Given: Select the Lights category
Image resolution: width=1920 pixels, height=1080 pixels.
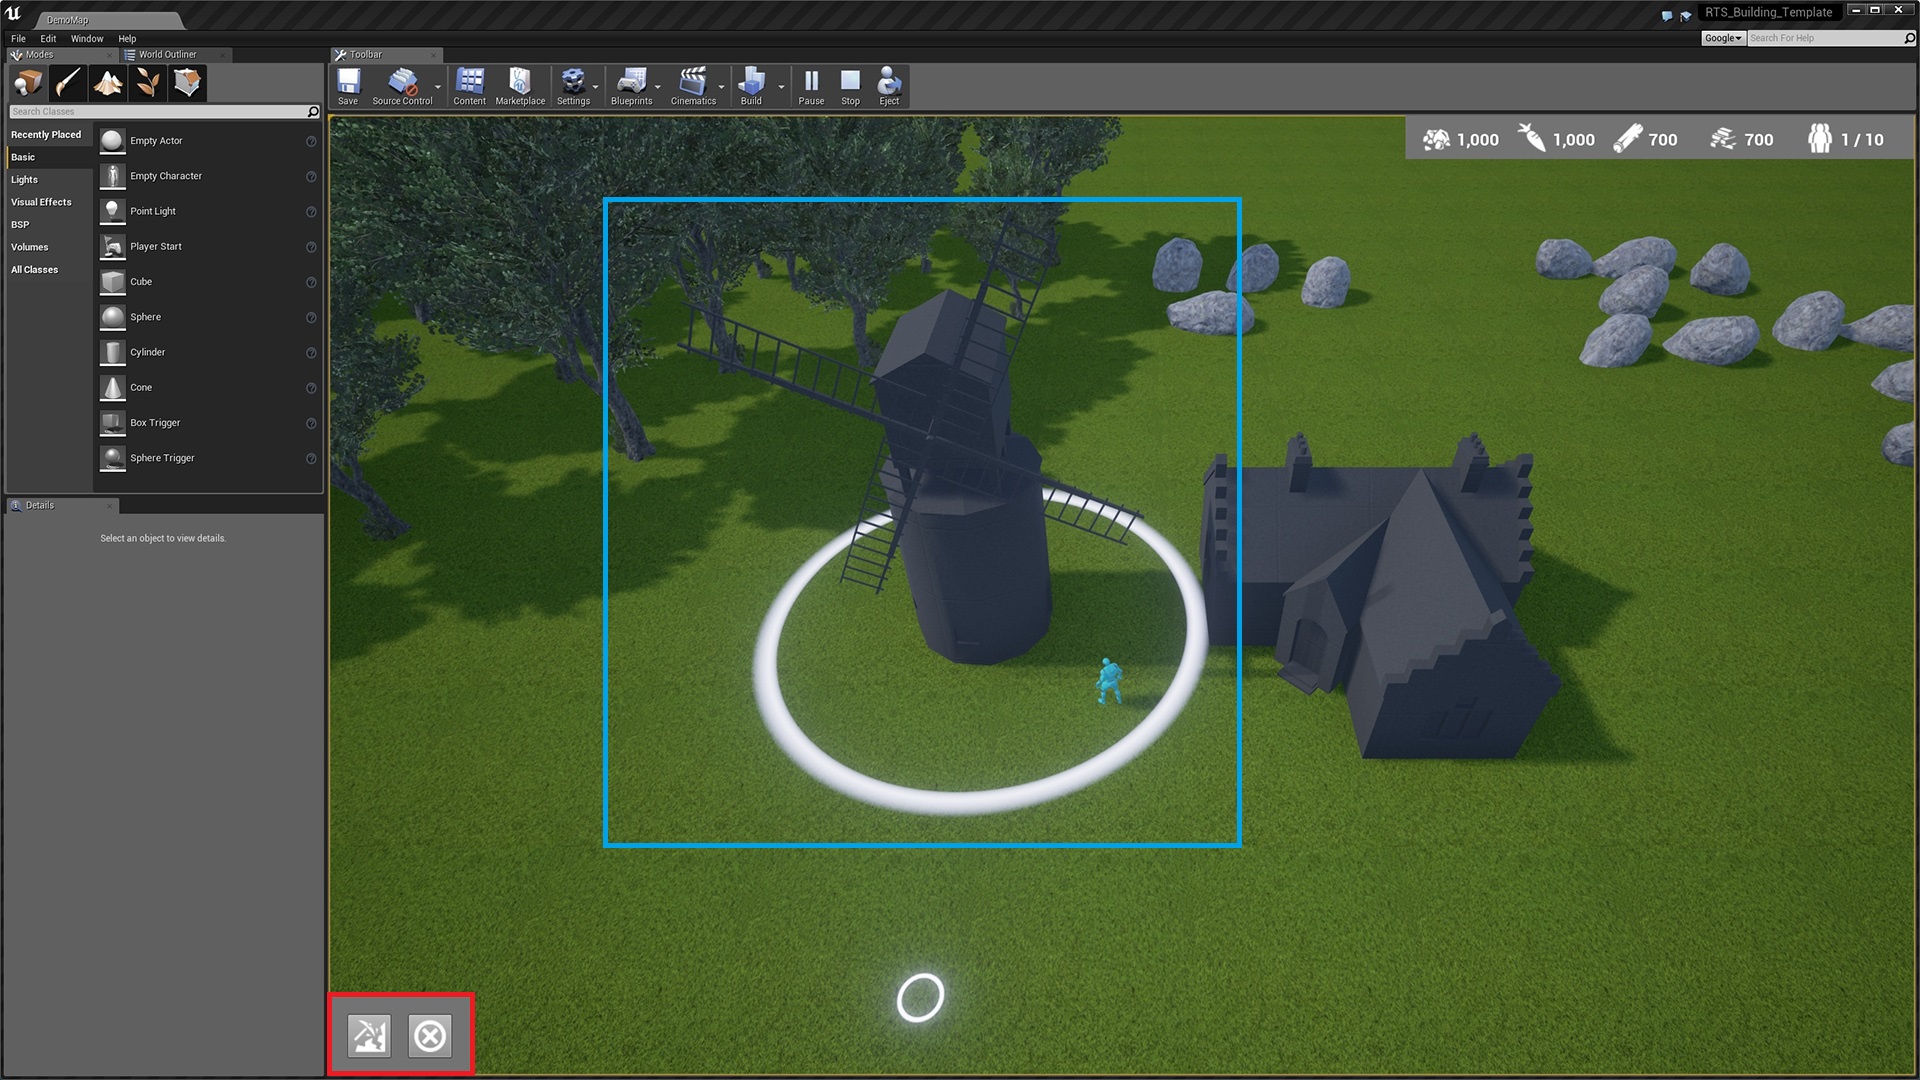Looking at the screenshot, I should point(25,180).
